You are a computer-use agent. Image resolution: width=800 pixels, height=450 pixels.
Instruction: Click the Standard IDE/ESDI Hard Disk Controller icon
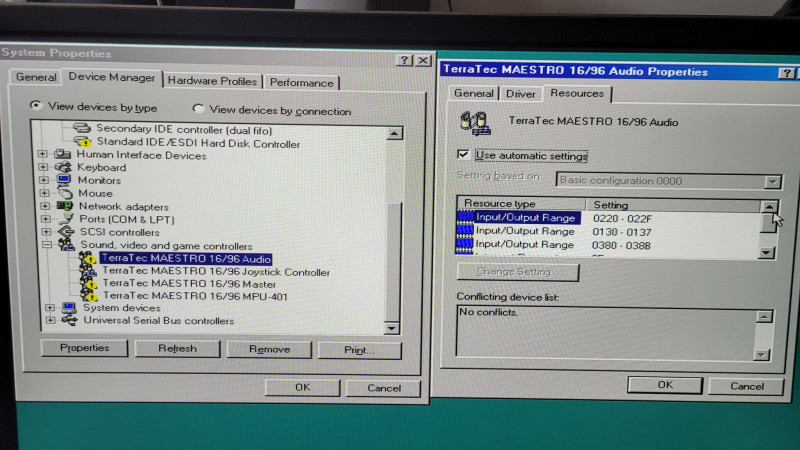pyautogui.click(x=82, y=141)
